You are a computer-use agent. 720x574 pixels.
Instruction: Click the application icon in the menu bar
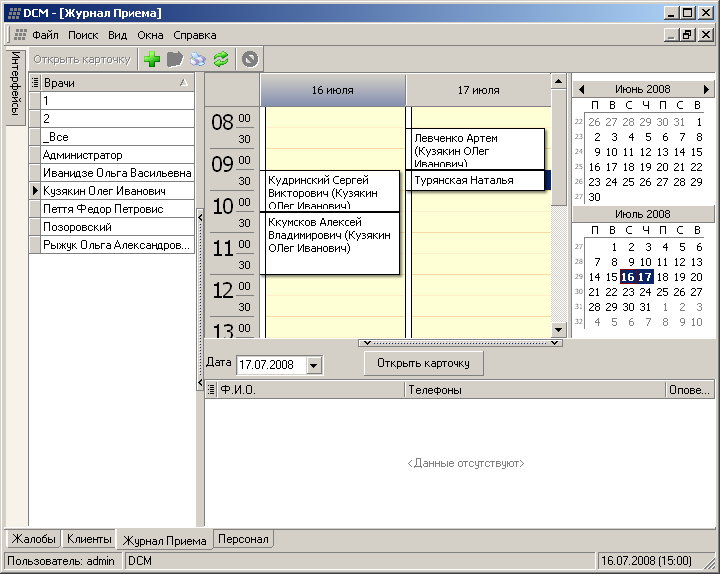tap(20, 35)
